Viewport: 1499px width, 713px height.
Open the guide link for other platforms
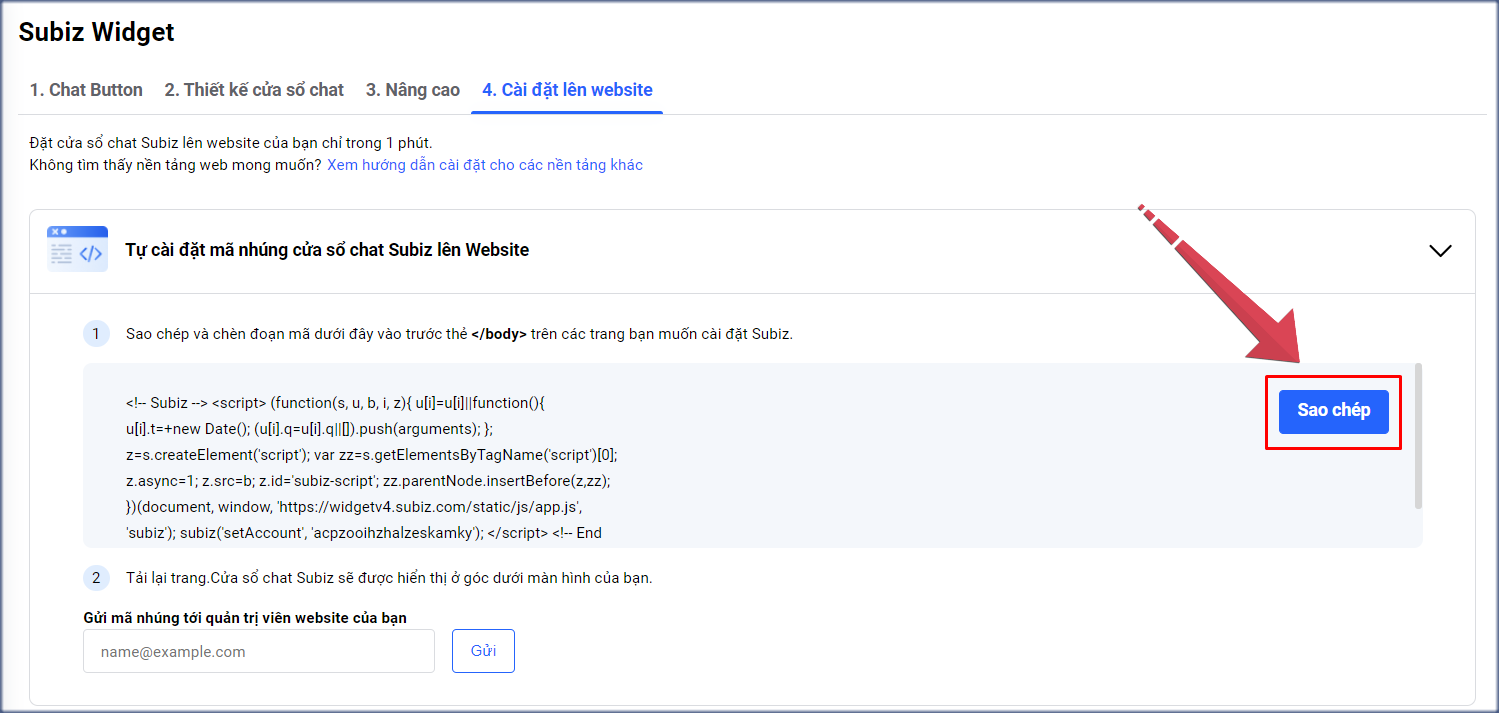tap(485, 165)
